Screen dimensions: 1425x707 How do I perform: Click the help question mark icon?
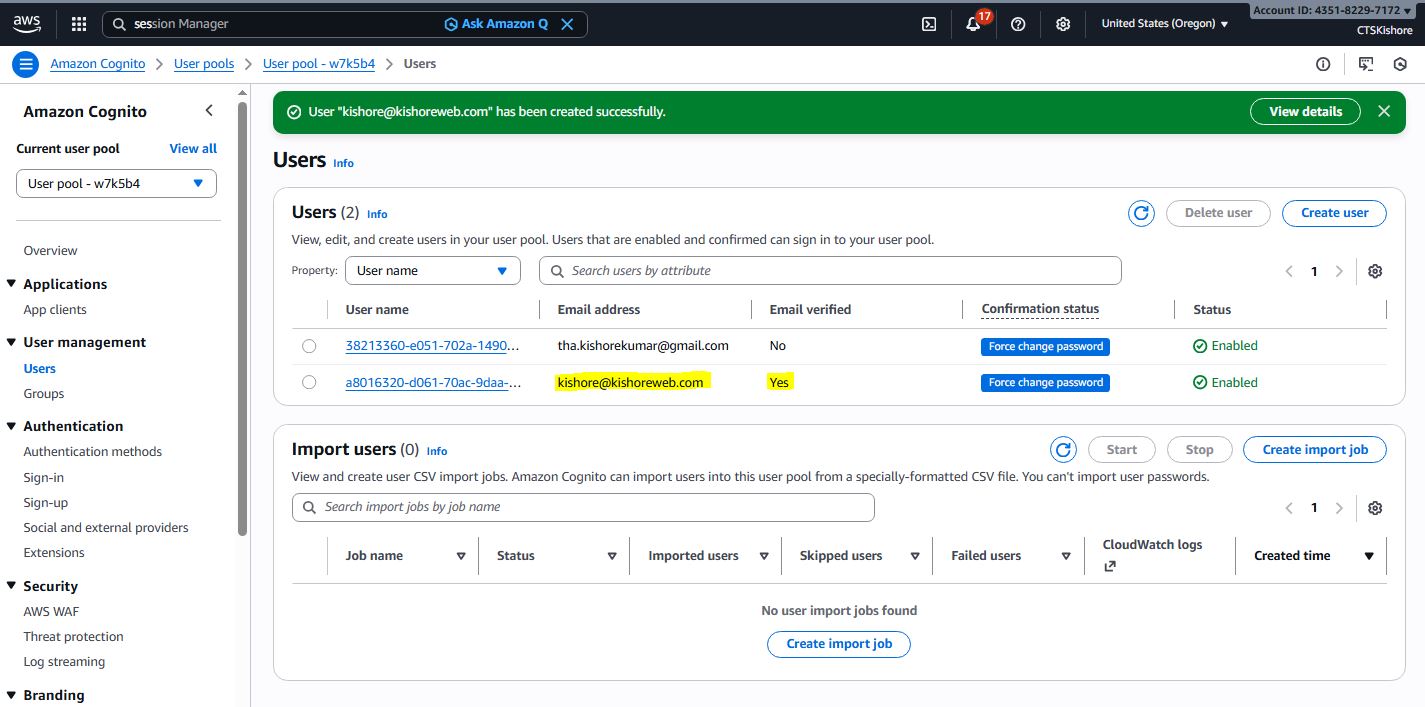point(1018,24)
